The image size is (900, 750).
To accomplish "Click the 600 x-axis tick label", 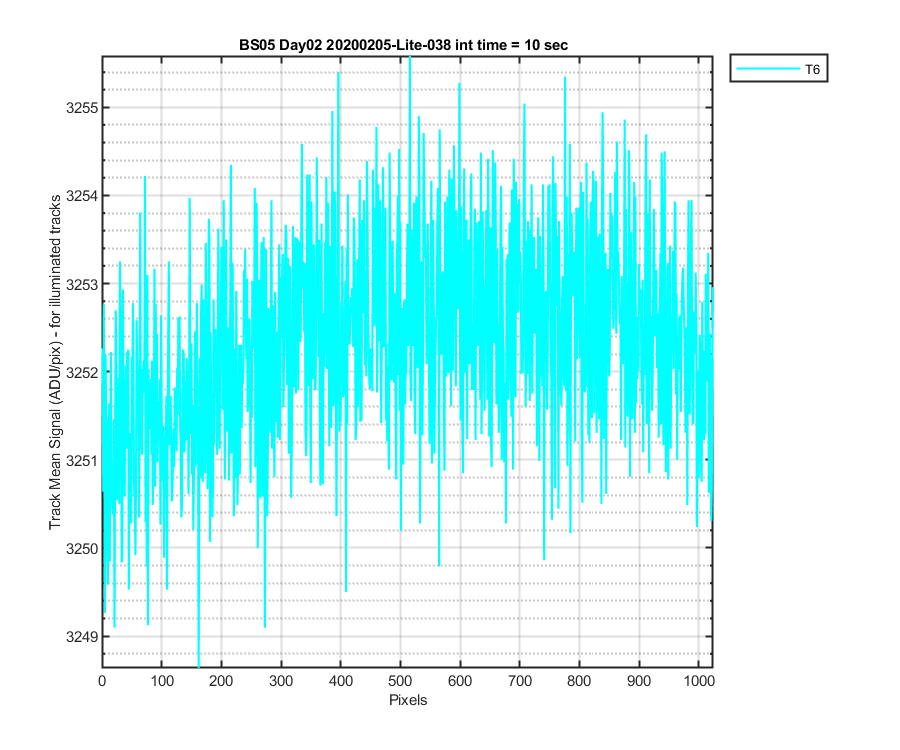I will click(460, 681).
